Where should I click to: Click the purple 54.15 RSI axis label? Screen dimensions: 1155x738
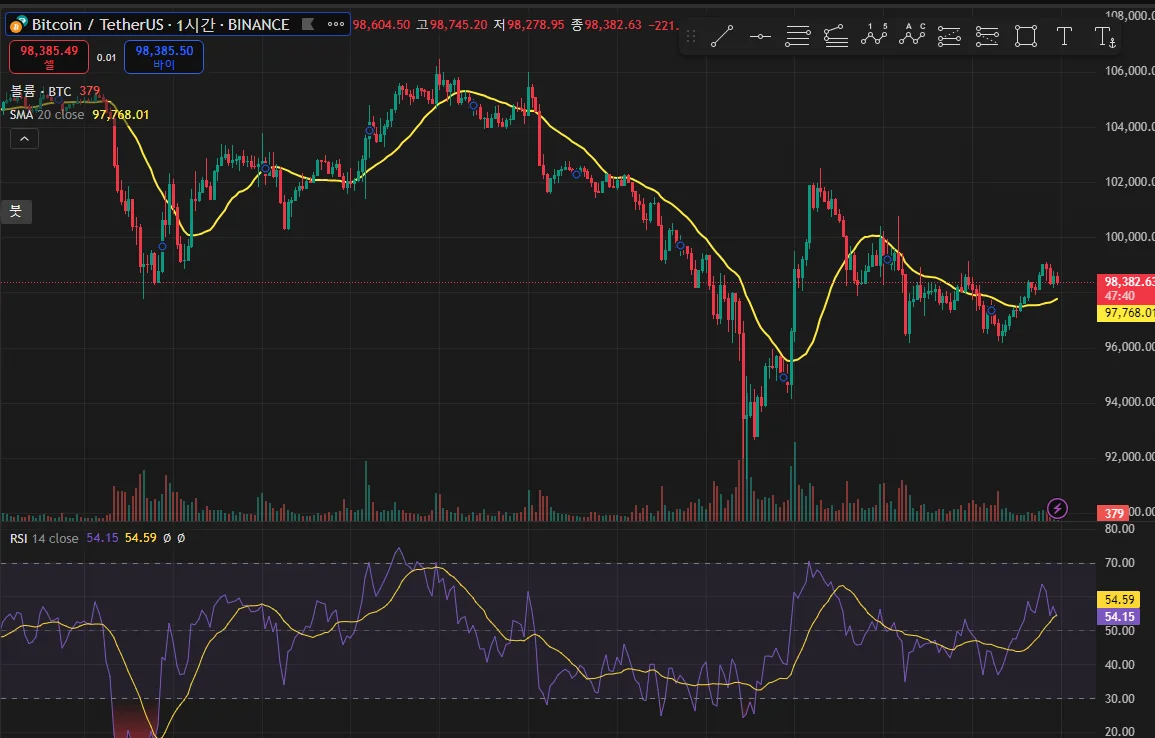pos(1119,616)
